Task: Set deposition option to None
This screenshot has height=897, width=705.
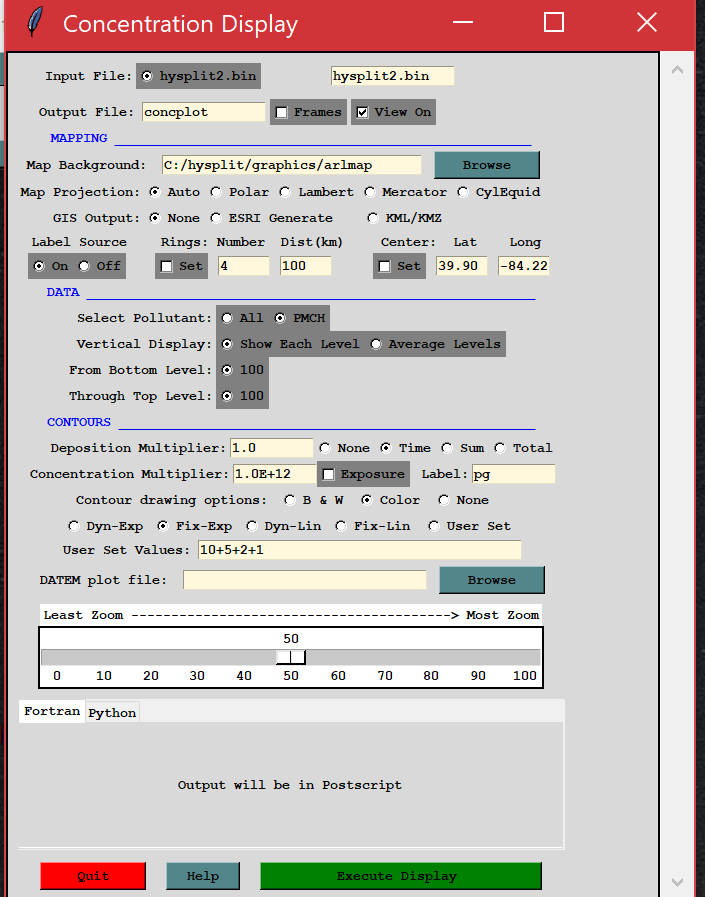Action: coord(325,448)
